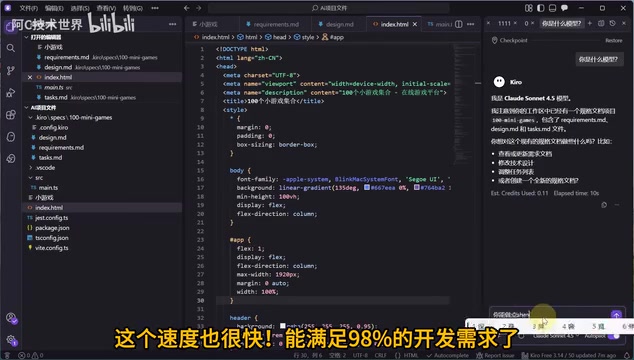Image resolution: width=634 pixels, height=360 pixels.
Task: Open Manage gear icon in activity bar
Action: (x=11, y=340)
